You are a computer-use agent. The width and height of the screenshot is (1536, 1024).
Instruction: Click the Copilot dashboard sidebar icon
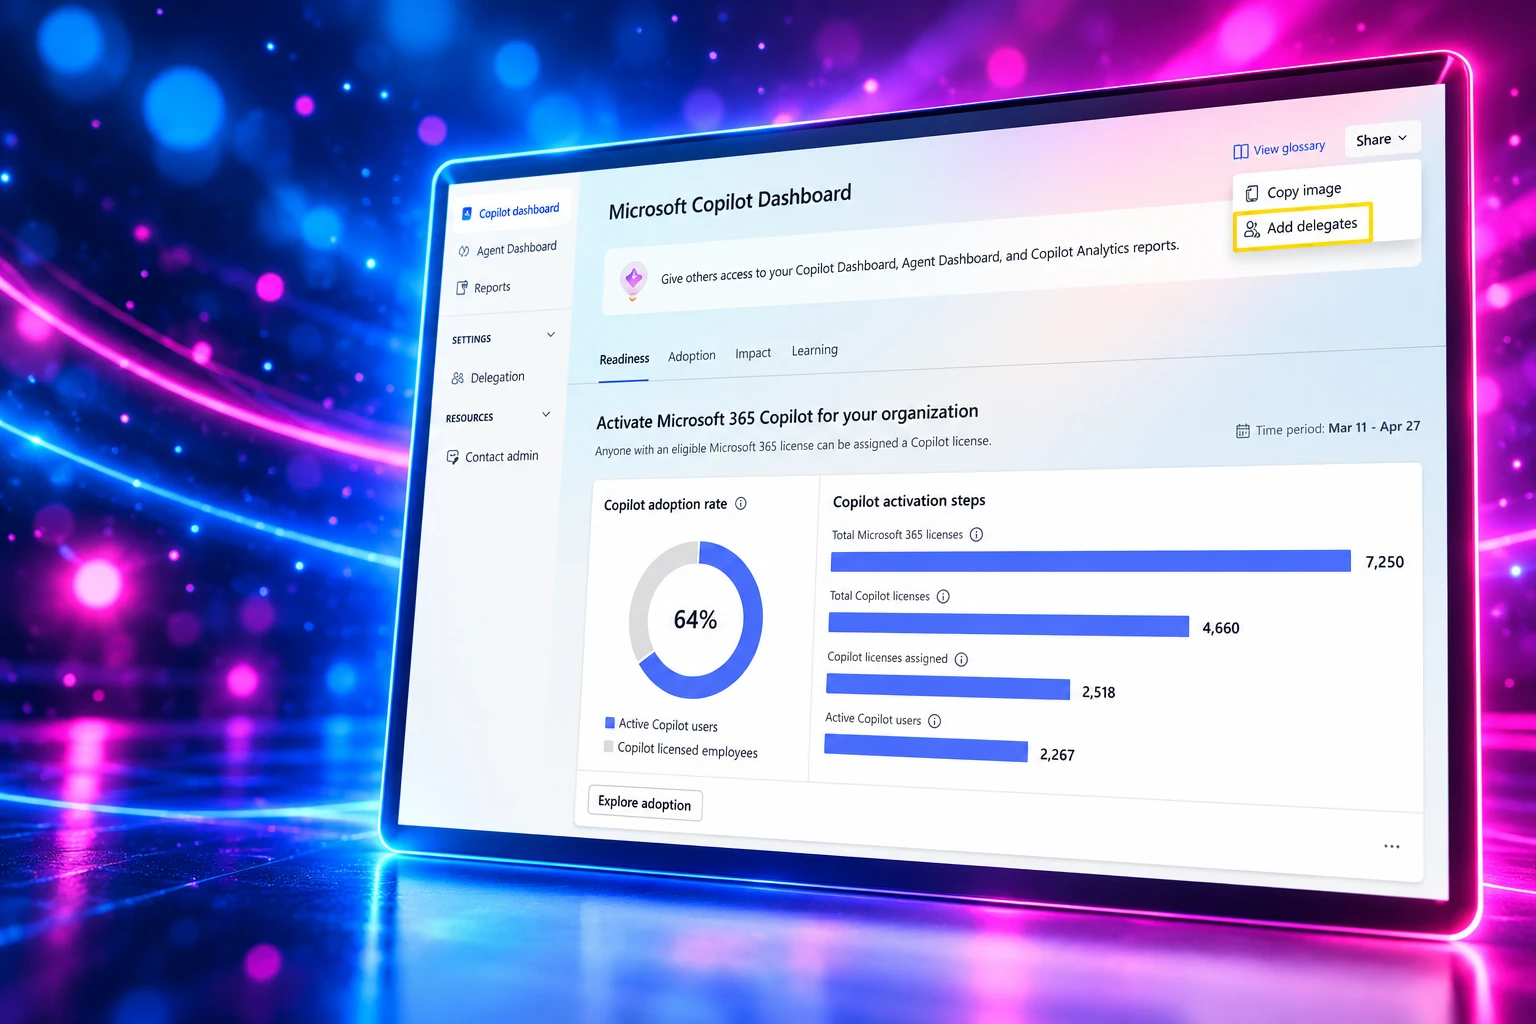(x=467, y=214)
